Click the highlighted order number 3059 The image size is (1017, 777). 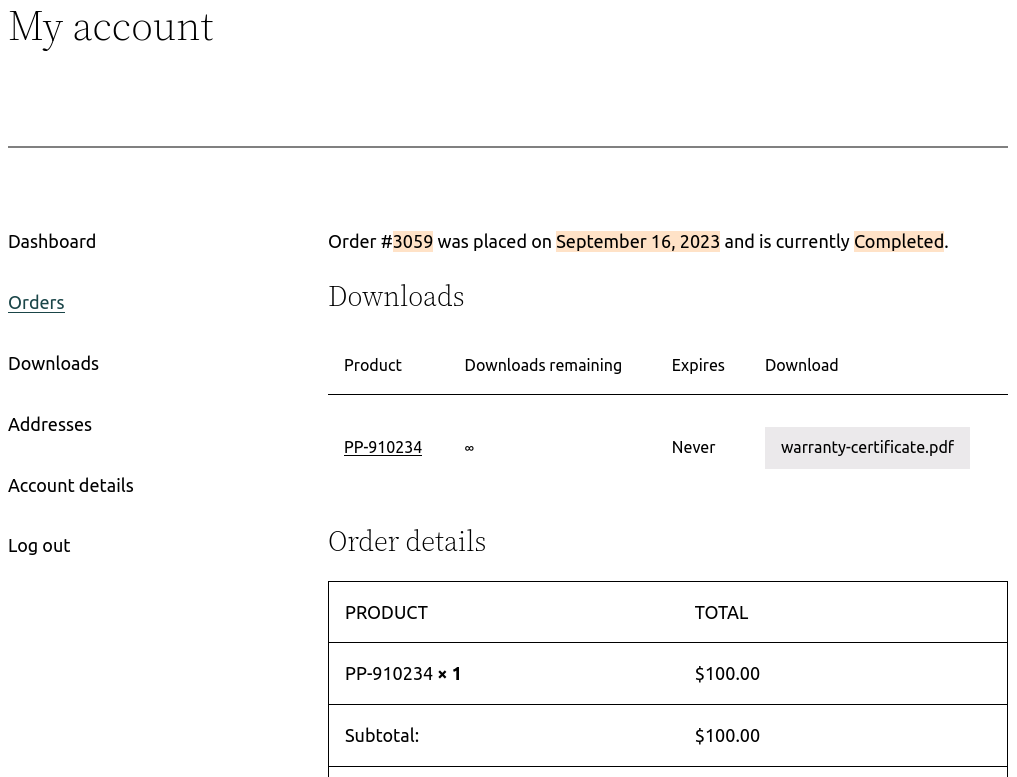pos(413,241)
